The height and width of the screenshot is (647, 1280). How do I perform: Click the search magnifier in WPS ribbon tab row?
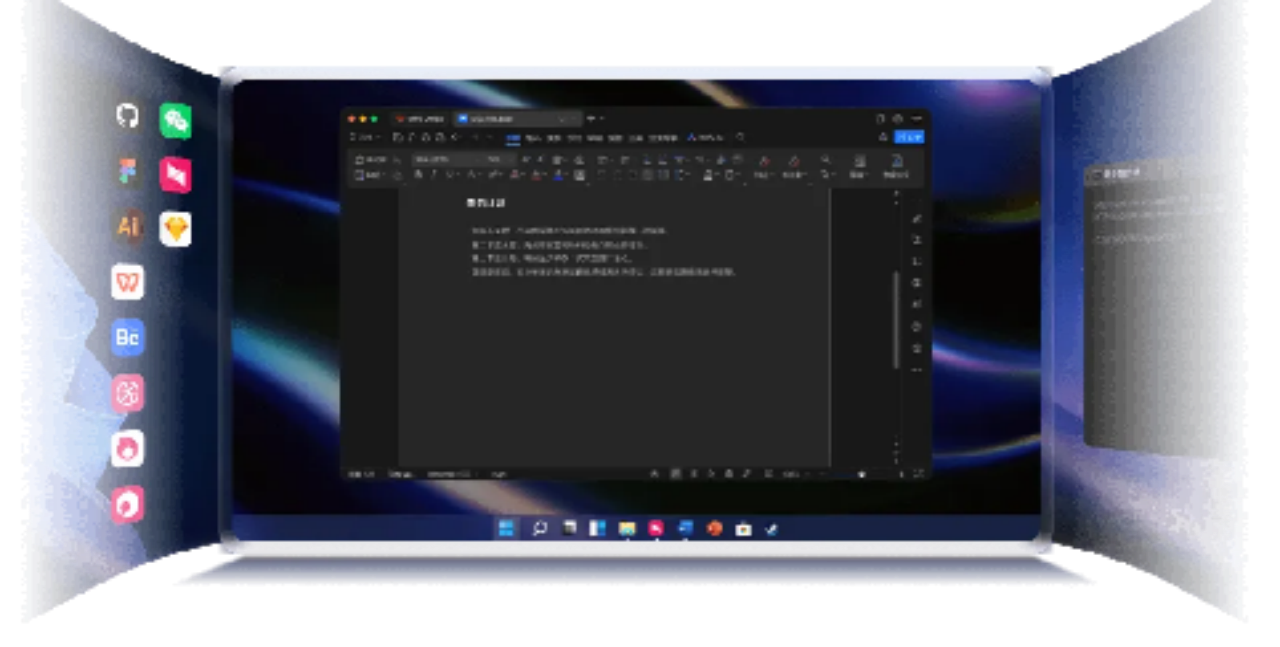pyautogui.click(x=740, y=137)
